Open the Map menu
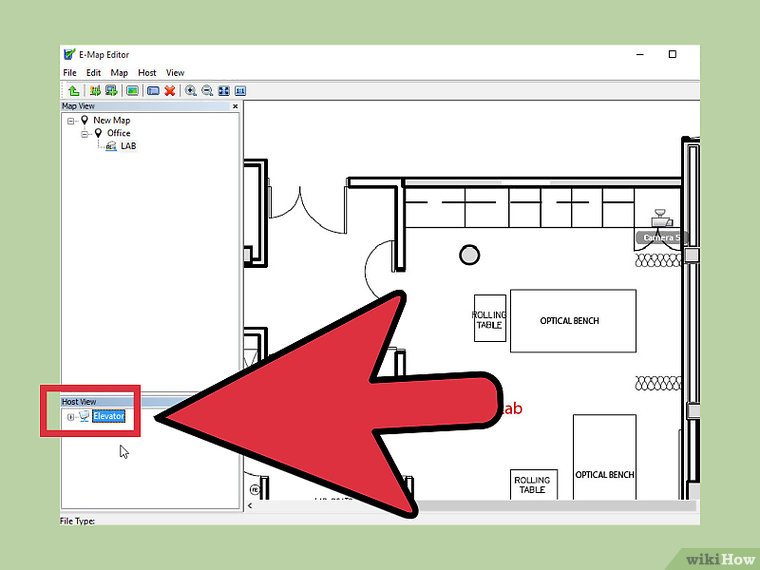Viewport: 760px width, 570px height. click(119, 73)
